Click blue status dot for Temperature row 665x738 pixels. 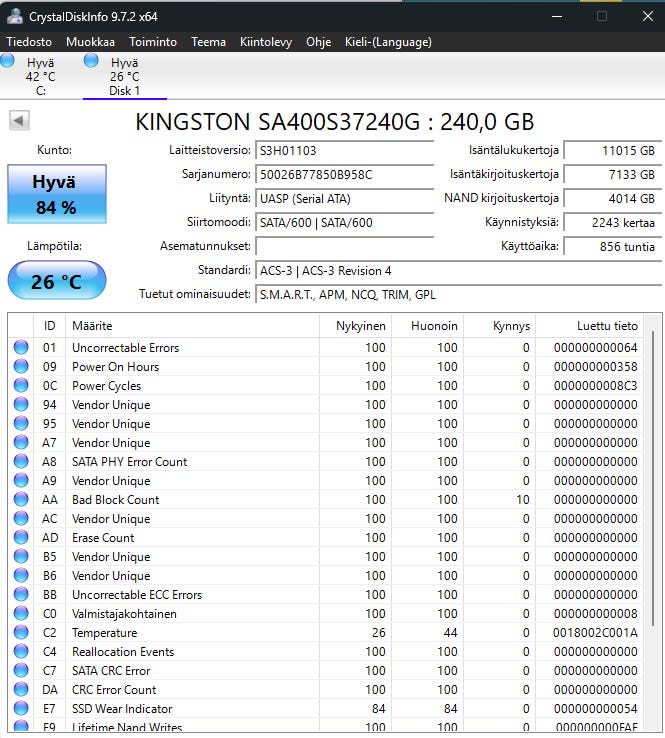(21, 633)
